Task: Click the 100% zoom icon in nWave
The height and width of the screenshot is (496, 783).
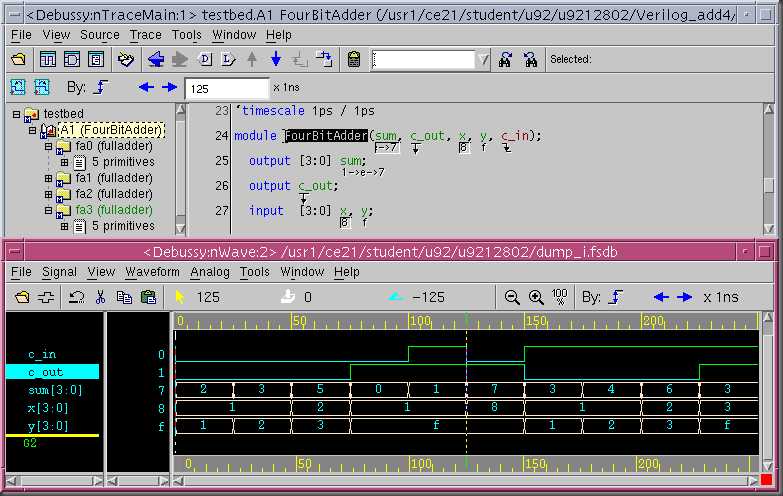Action: (x=560, y=297)
